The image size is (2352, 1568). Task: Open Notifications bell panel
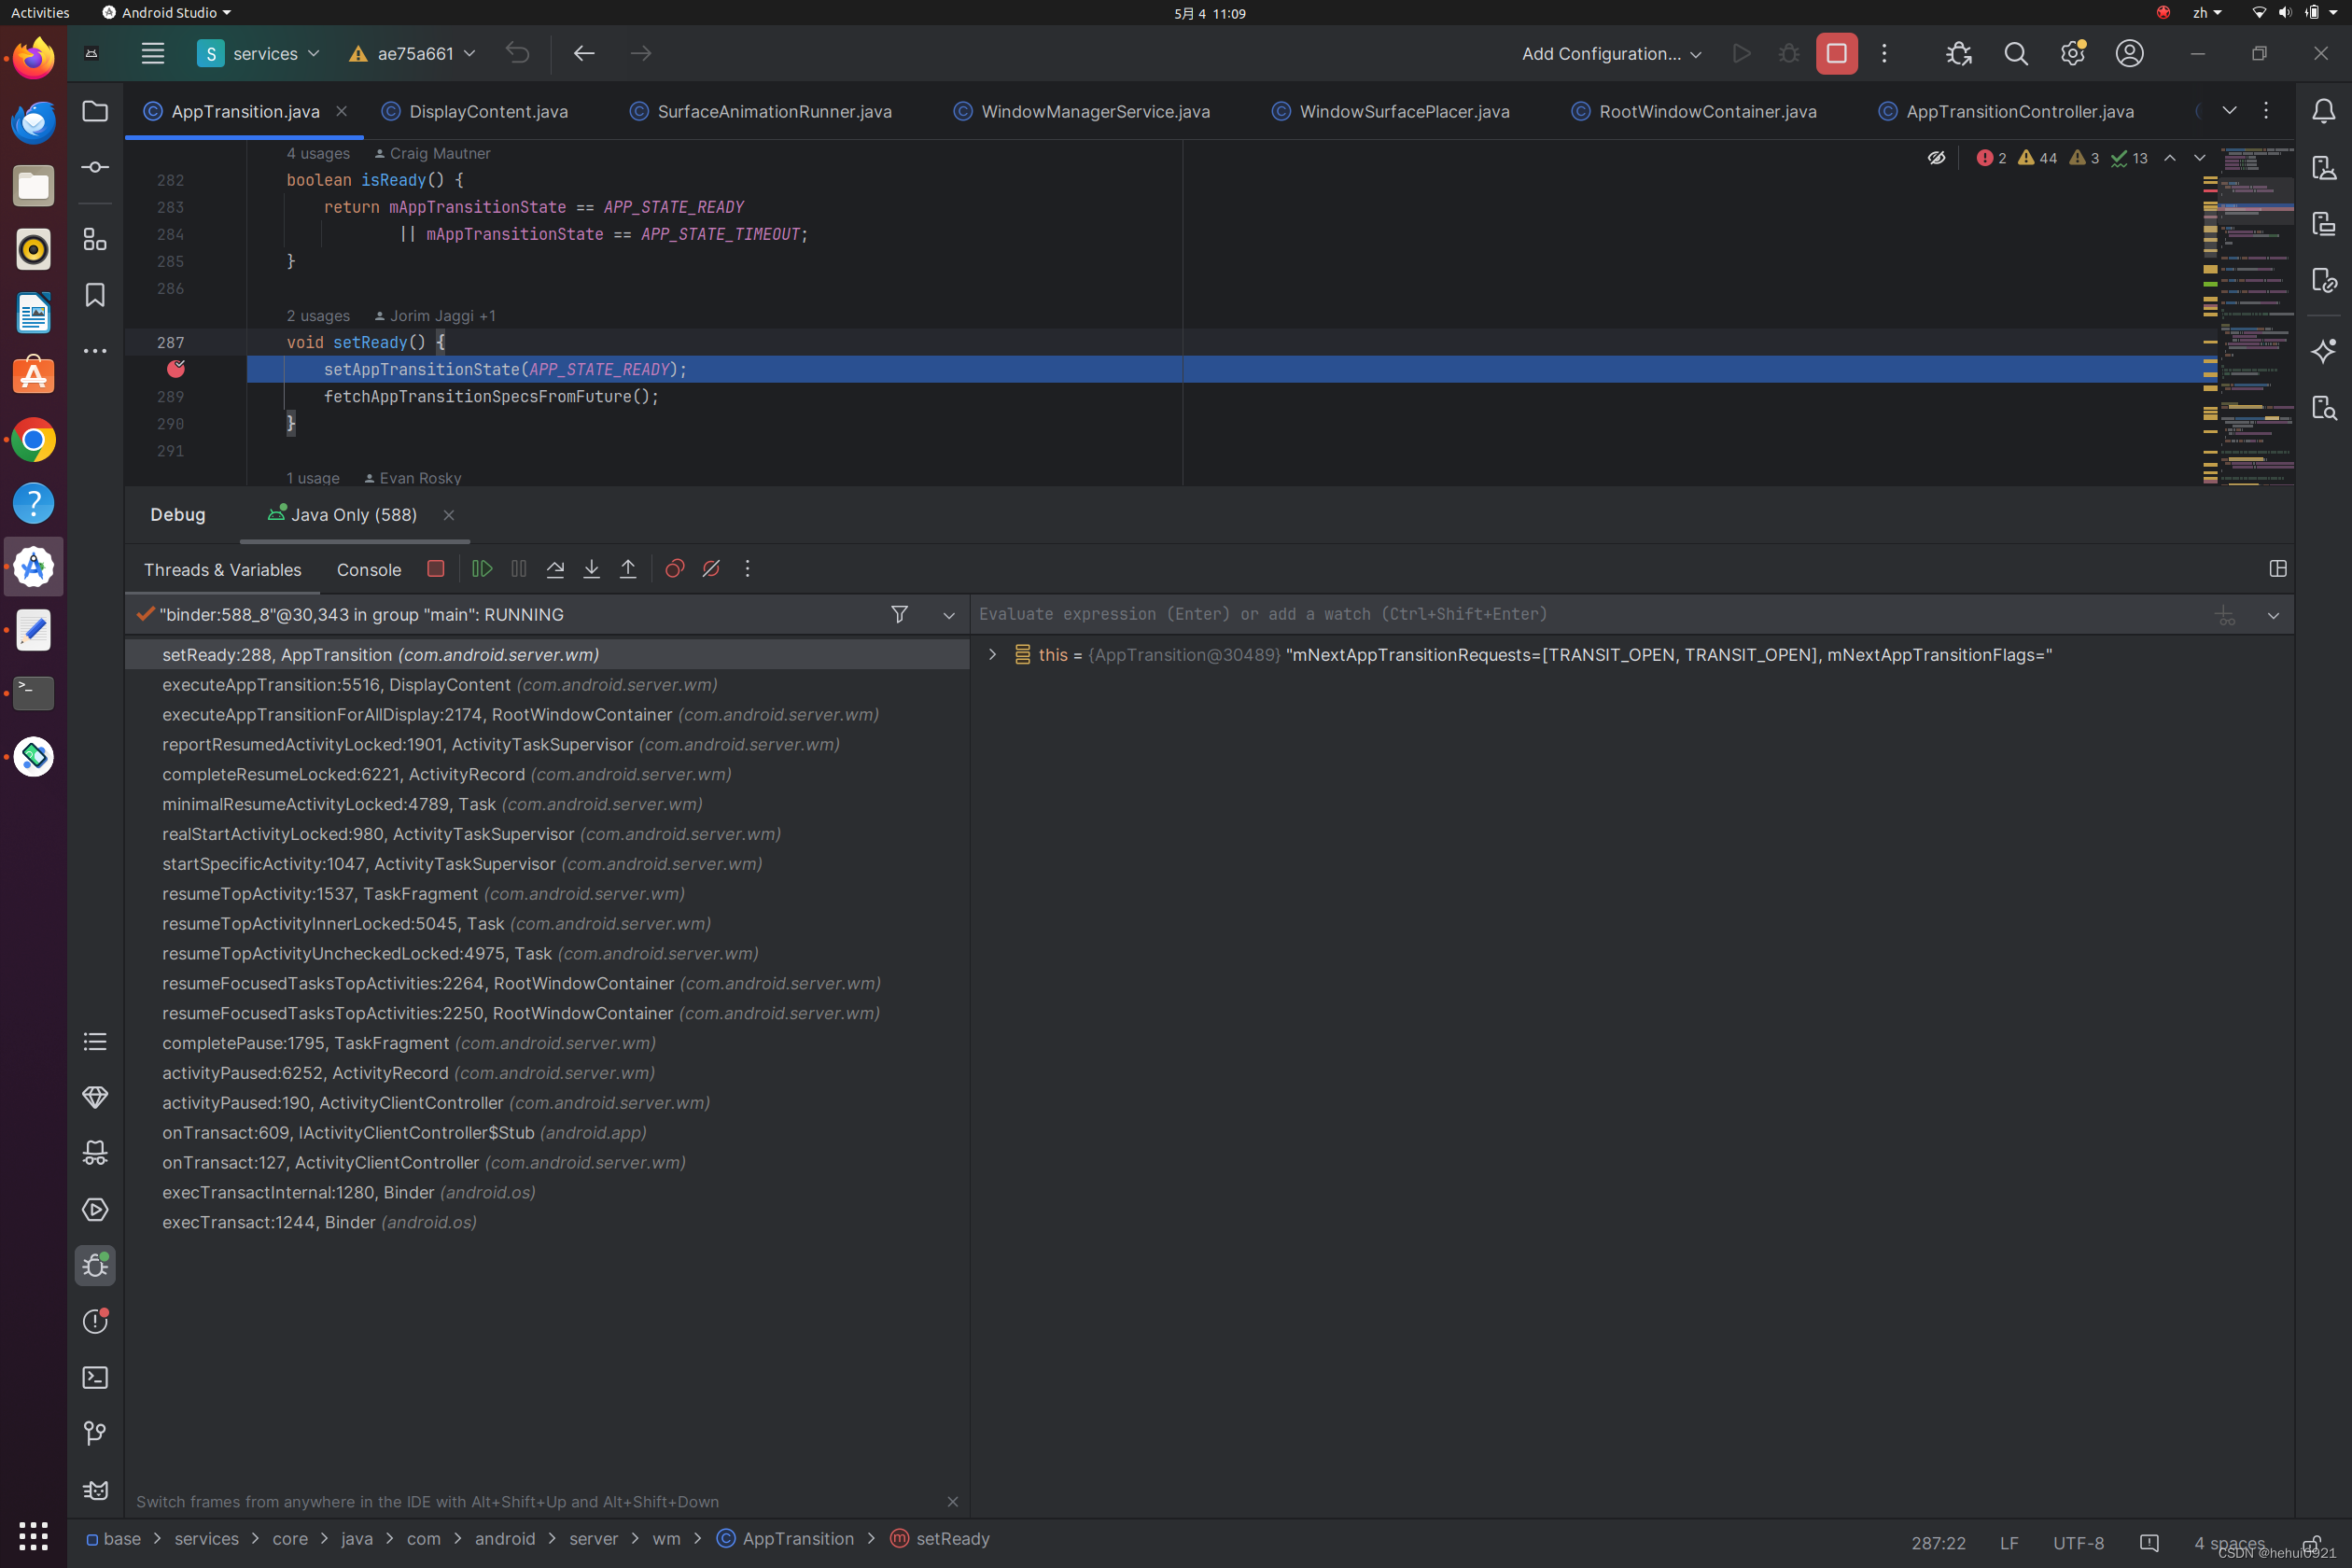2323,111
